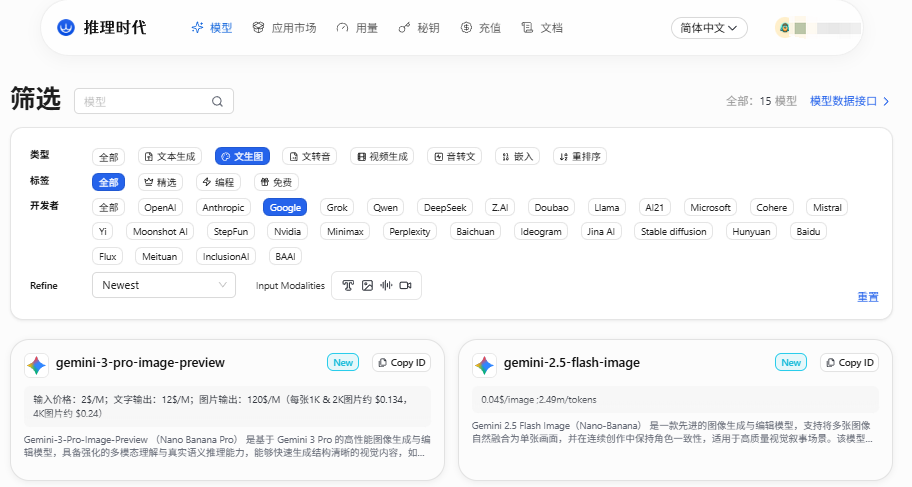Filter by 精选 tag
Screen dimensions: 912x487
[161, 182]
